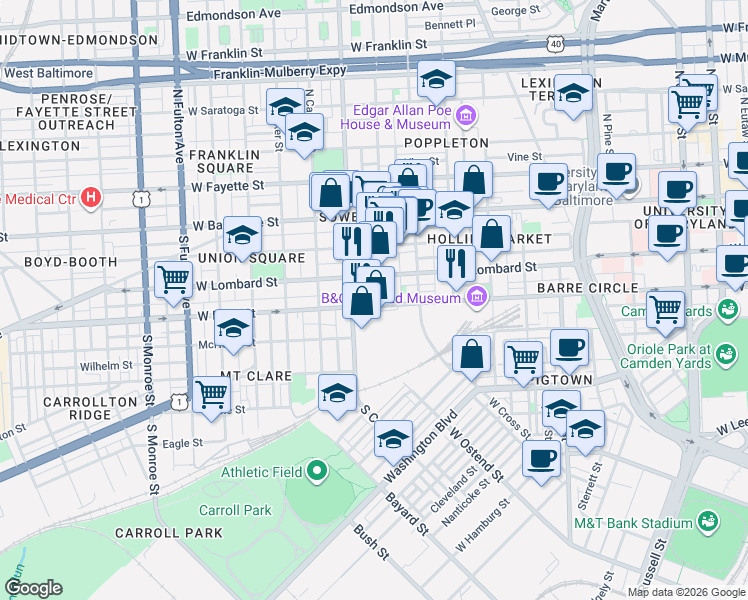This screenshot has width=748, height=600.
Task: Click the W Cross St street label
Action: click(x=510, y=419)
